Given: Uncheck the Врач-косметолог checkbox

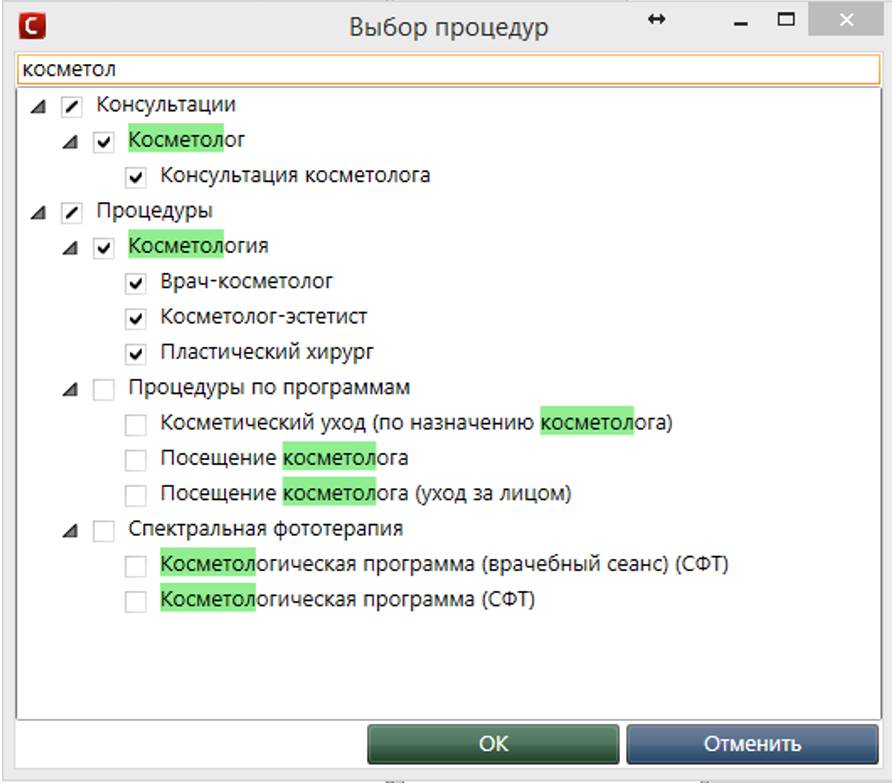Looking at the screenshot, I should click(136, 283).
